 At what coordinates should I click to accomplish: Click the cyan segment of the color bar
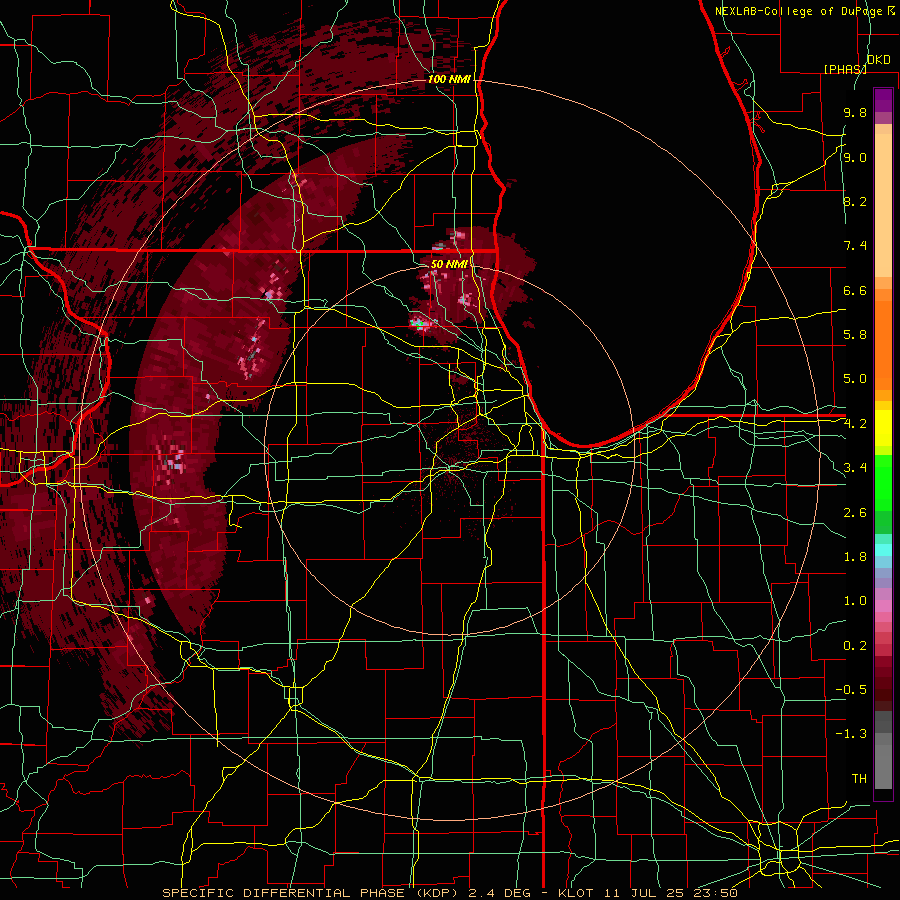pyautogui.click(x=883, y=550)
